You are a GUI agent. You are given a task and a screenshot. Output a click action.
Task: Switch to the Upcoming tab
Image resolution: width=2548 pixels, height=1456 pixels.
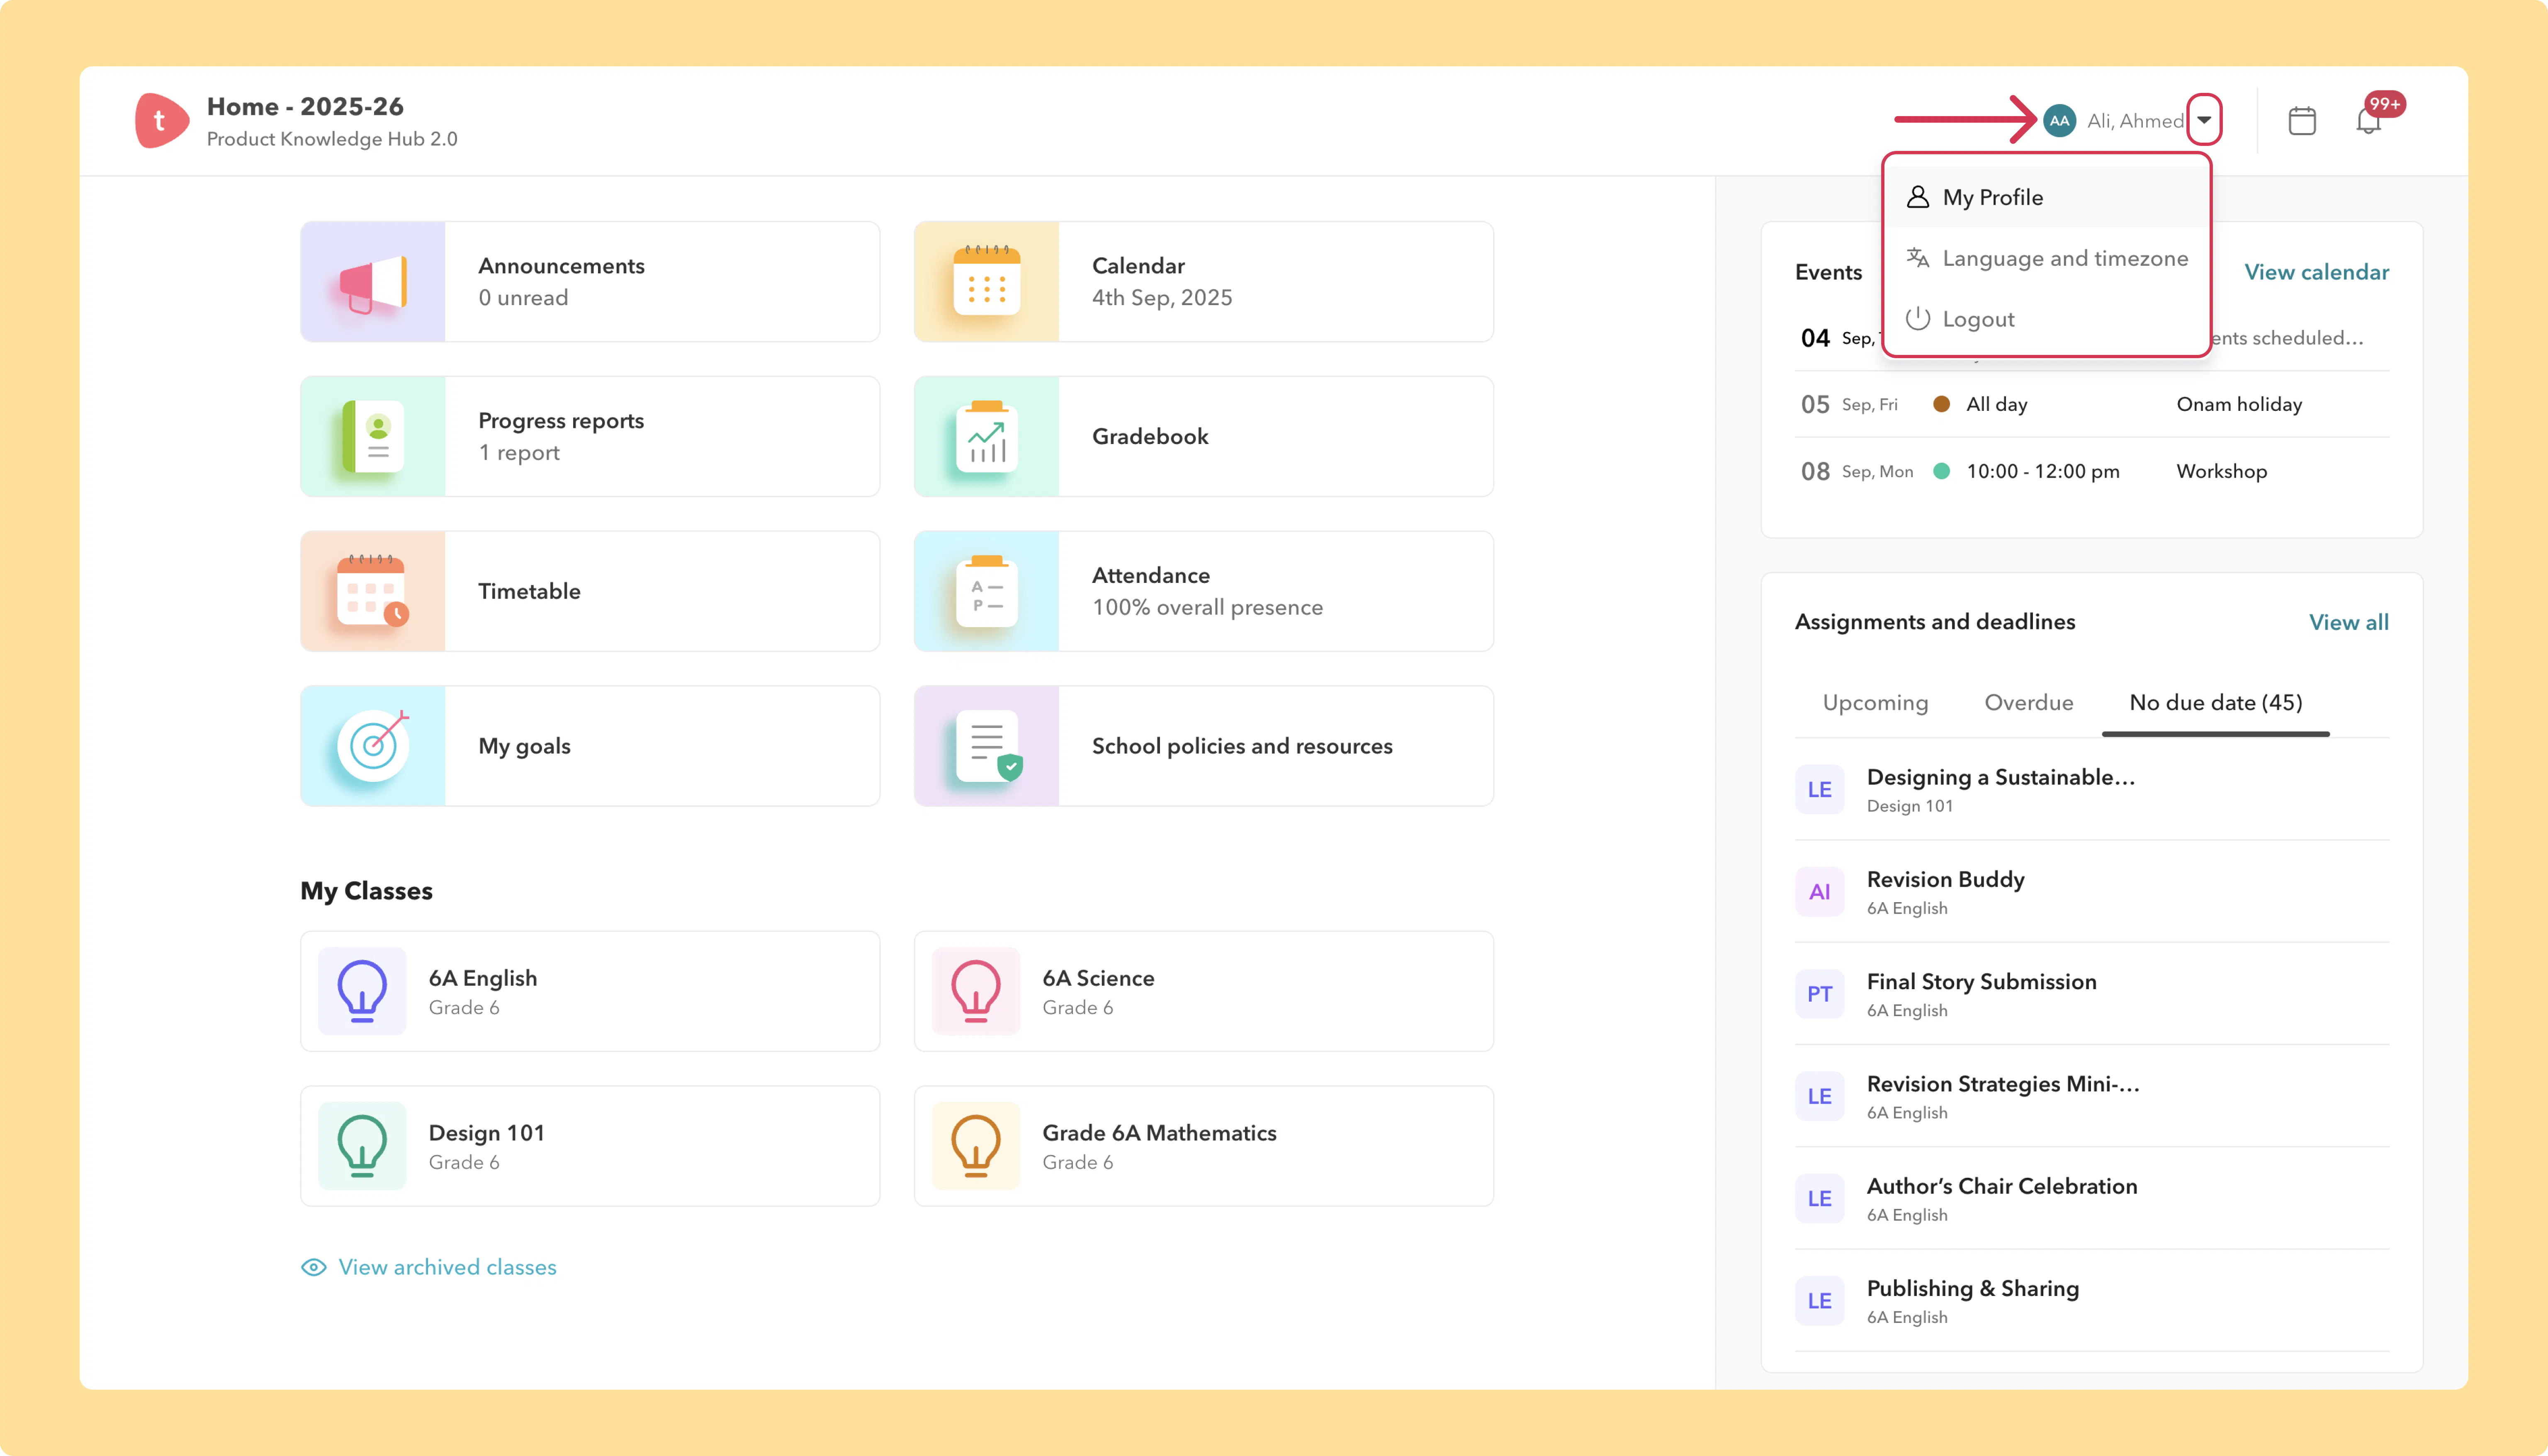(x=1875, y=703)
